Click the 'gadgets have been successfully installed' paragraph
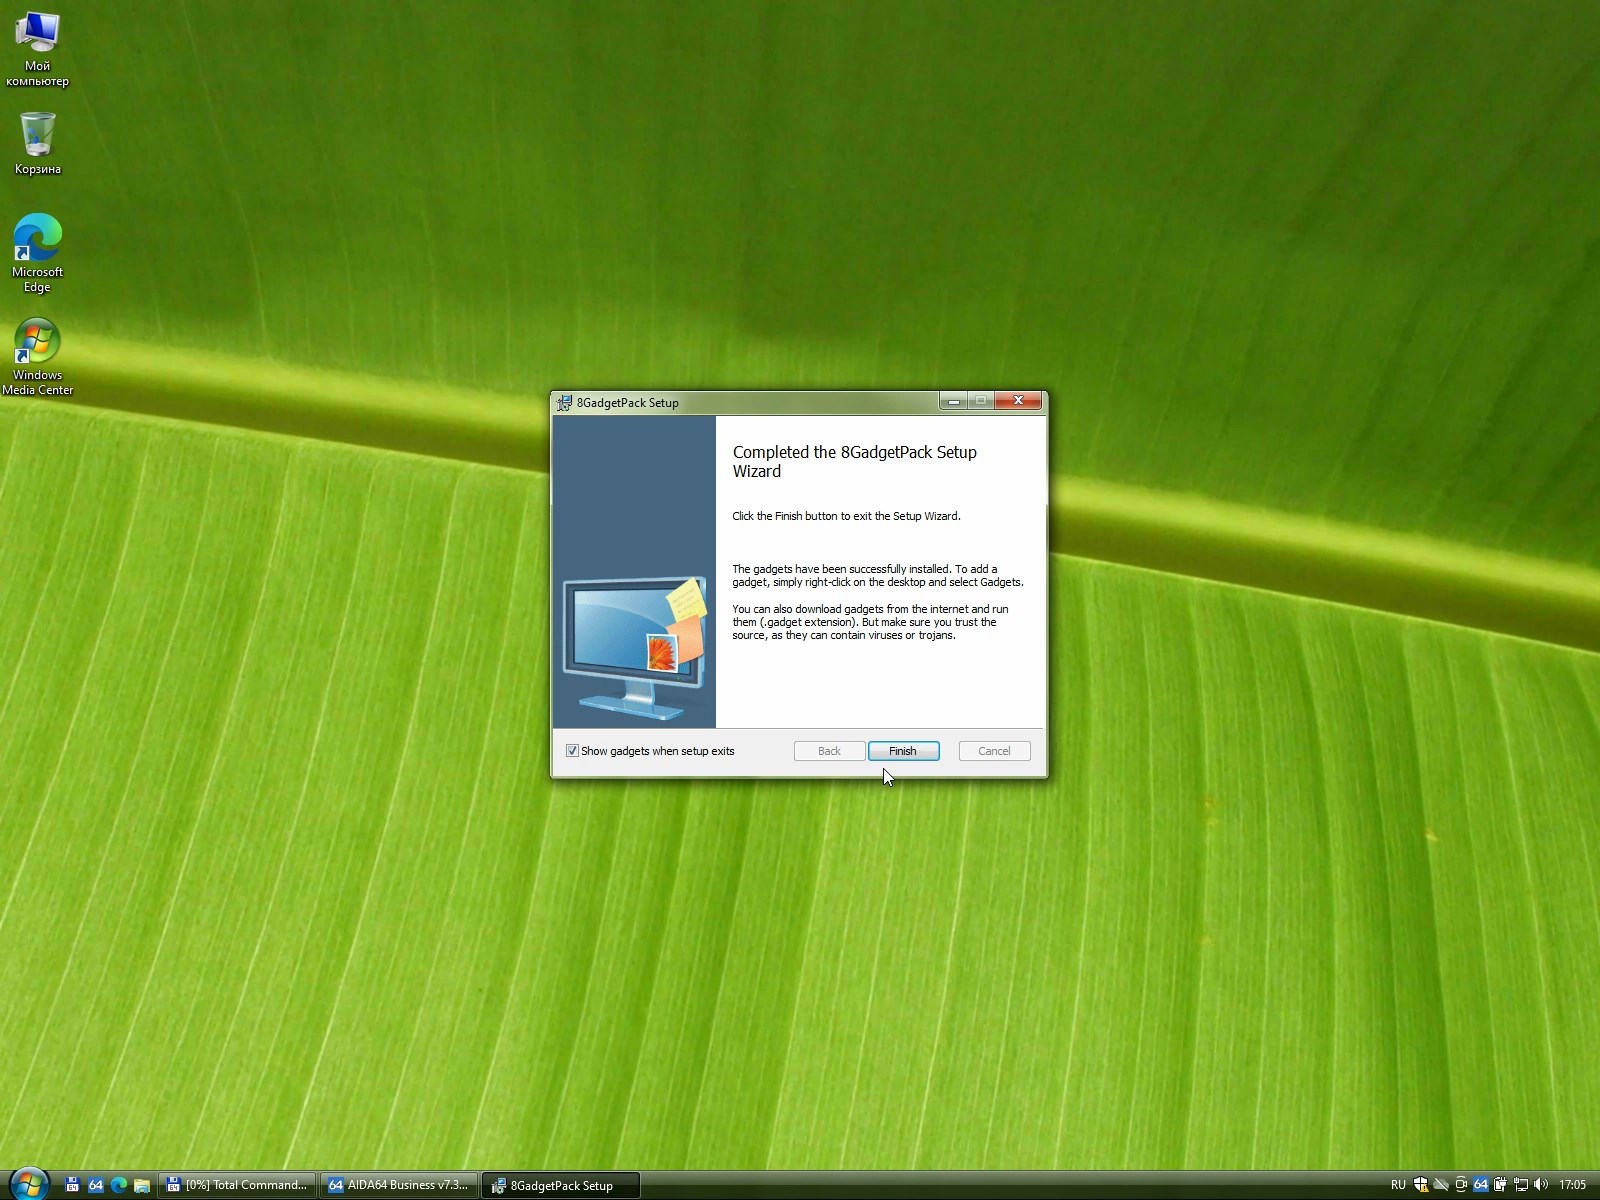 (x=878, y=576)
